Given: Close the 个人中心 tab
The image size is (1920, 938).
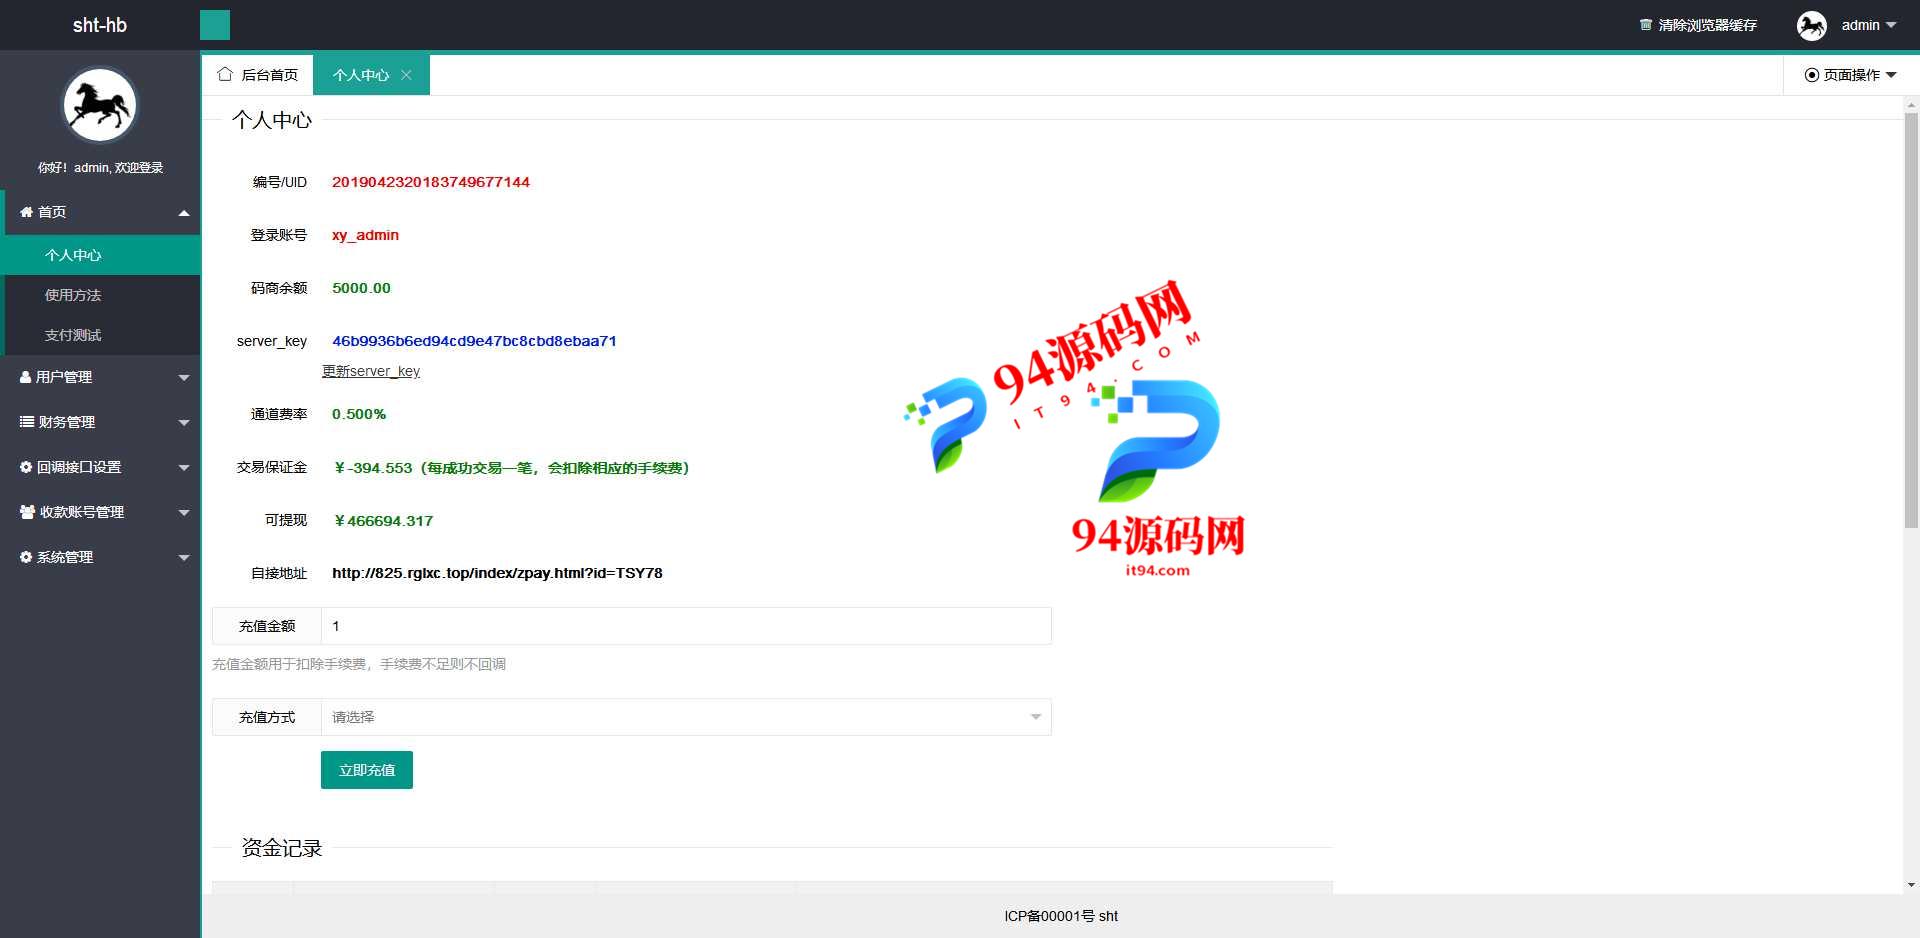Looking at the screenshot, I should tap(406, 75).
